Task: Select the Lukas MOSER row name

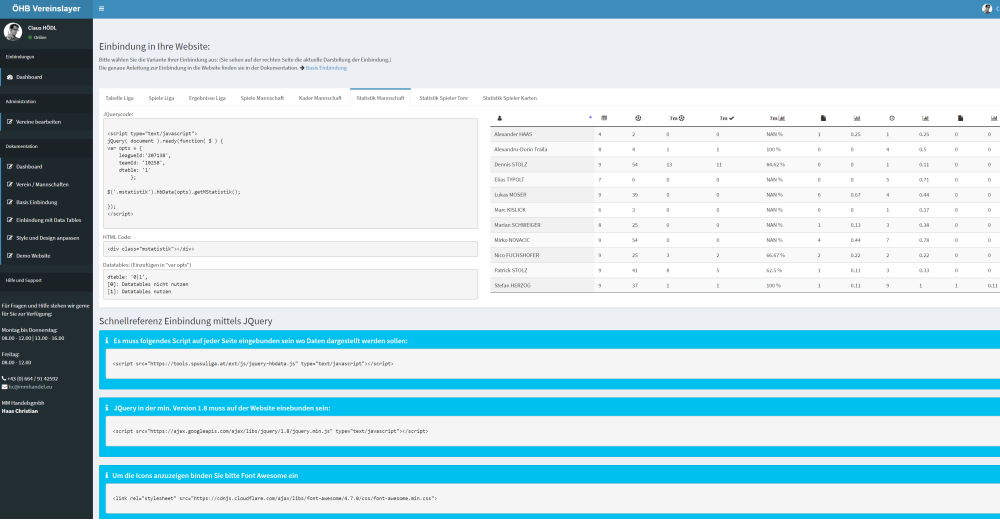Action: 510,195
